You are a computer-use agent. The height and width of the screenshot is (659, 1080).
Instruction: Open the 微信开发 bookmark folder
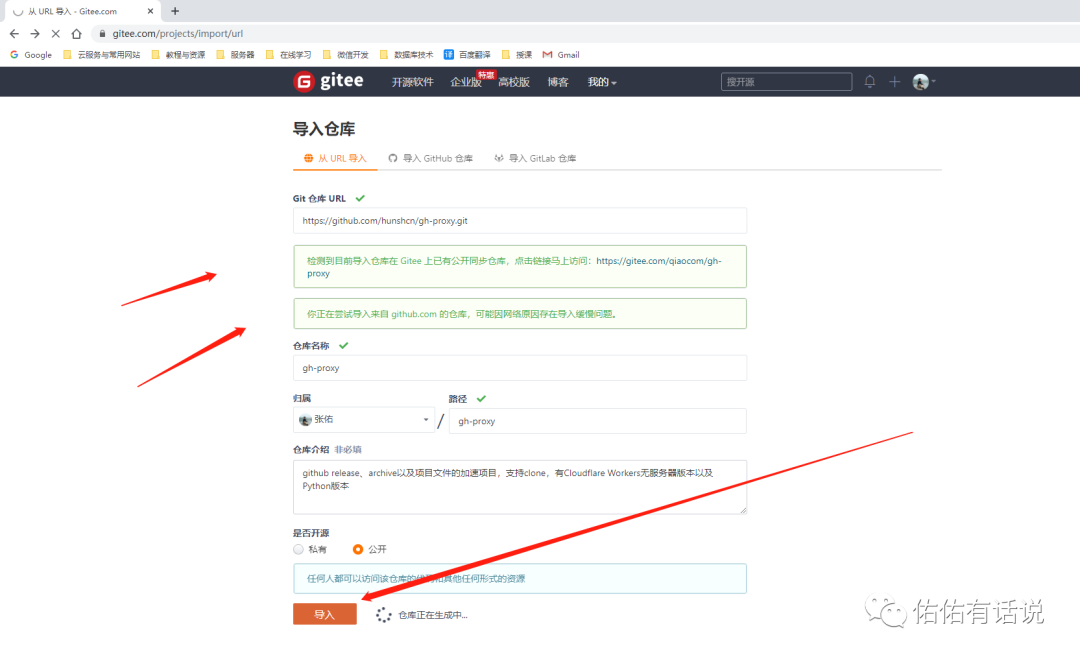pyautogui.click(x=346, y=54)
